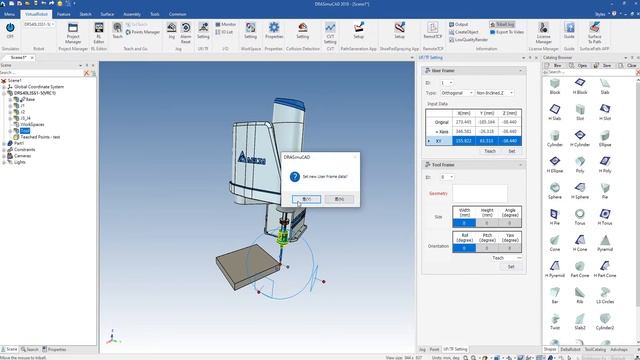Insert a Block shape from catalog
Screen dimensions: 640x360
(x=555, y=87)
